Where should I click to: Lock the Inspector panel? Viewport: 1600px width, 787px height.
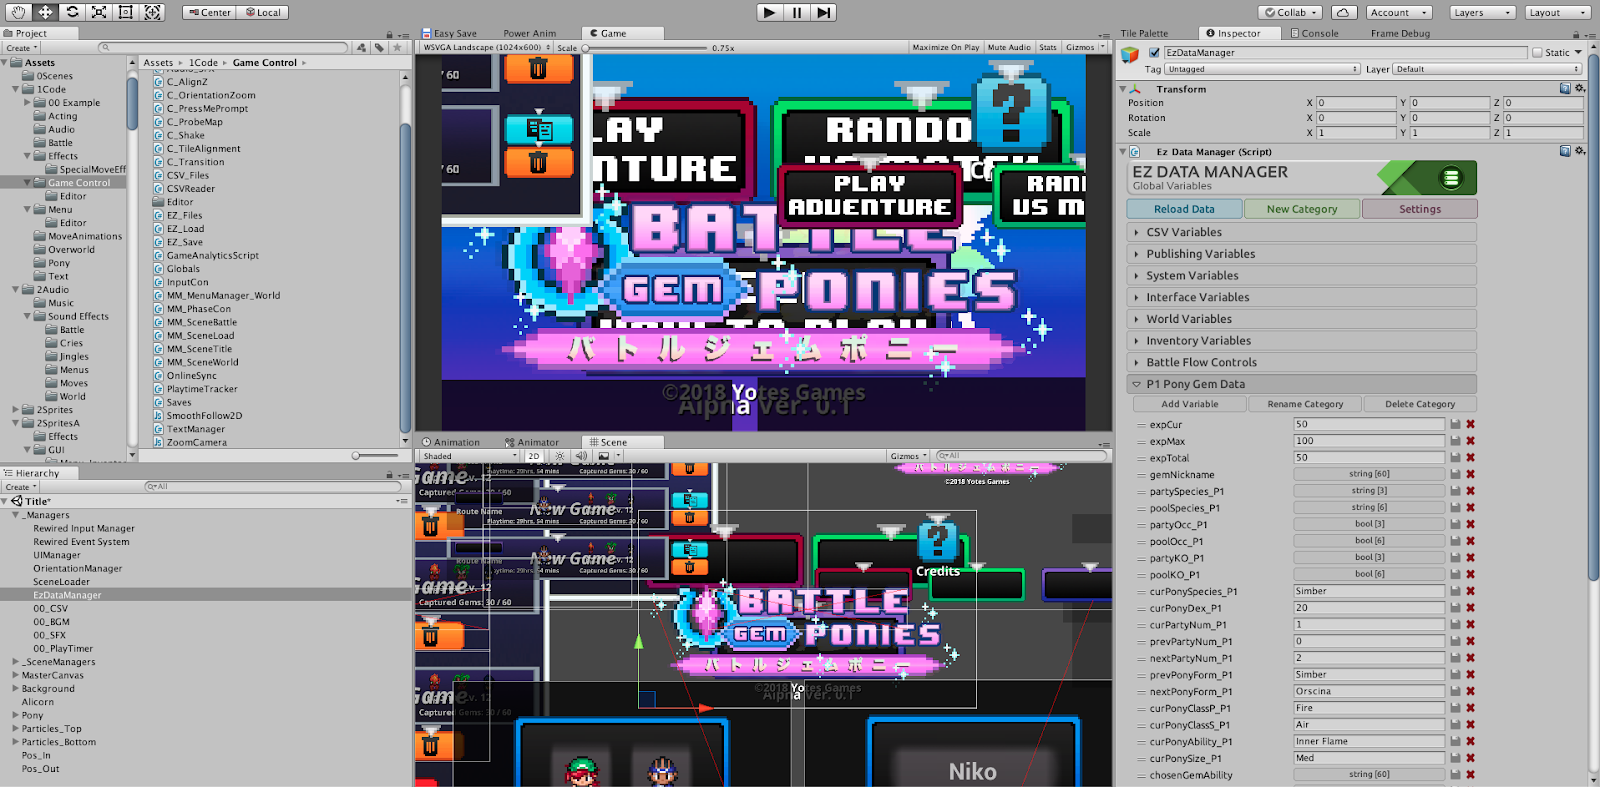tap(1576, 34)
